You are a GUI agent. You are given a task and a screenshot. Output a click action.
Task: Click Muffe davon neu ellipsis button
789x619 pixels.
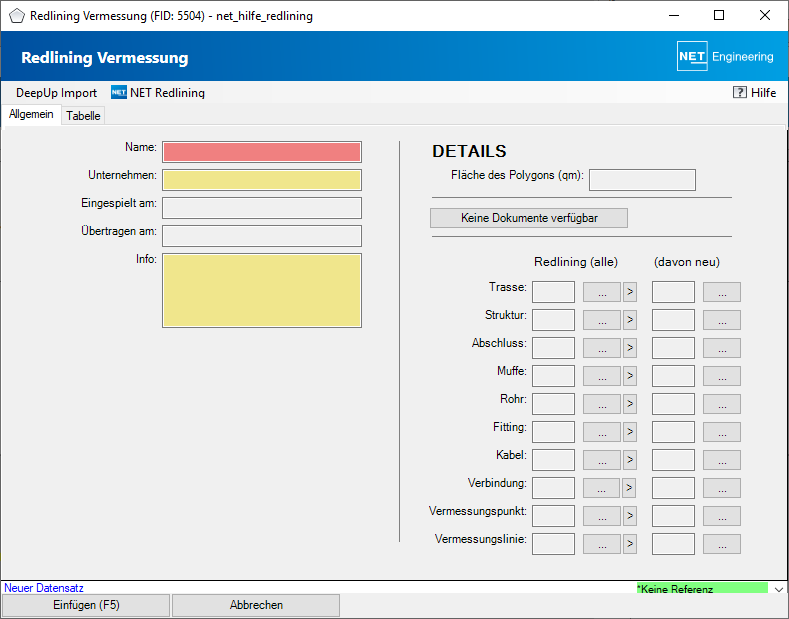tap(722, 376)
